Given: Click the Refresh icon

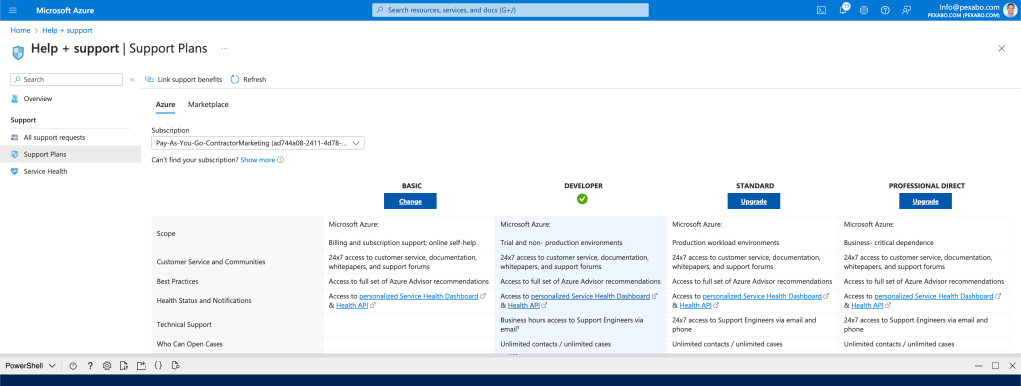Looking at the screenshot, I should [235, 79].
